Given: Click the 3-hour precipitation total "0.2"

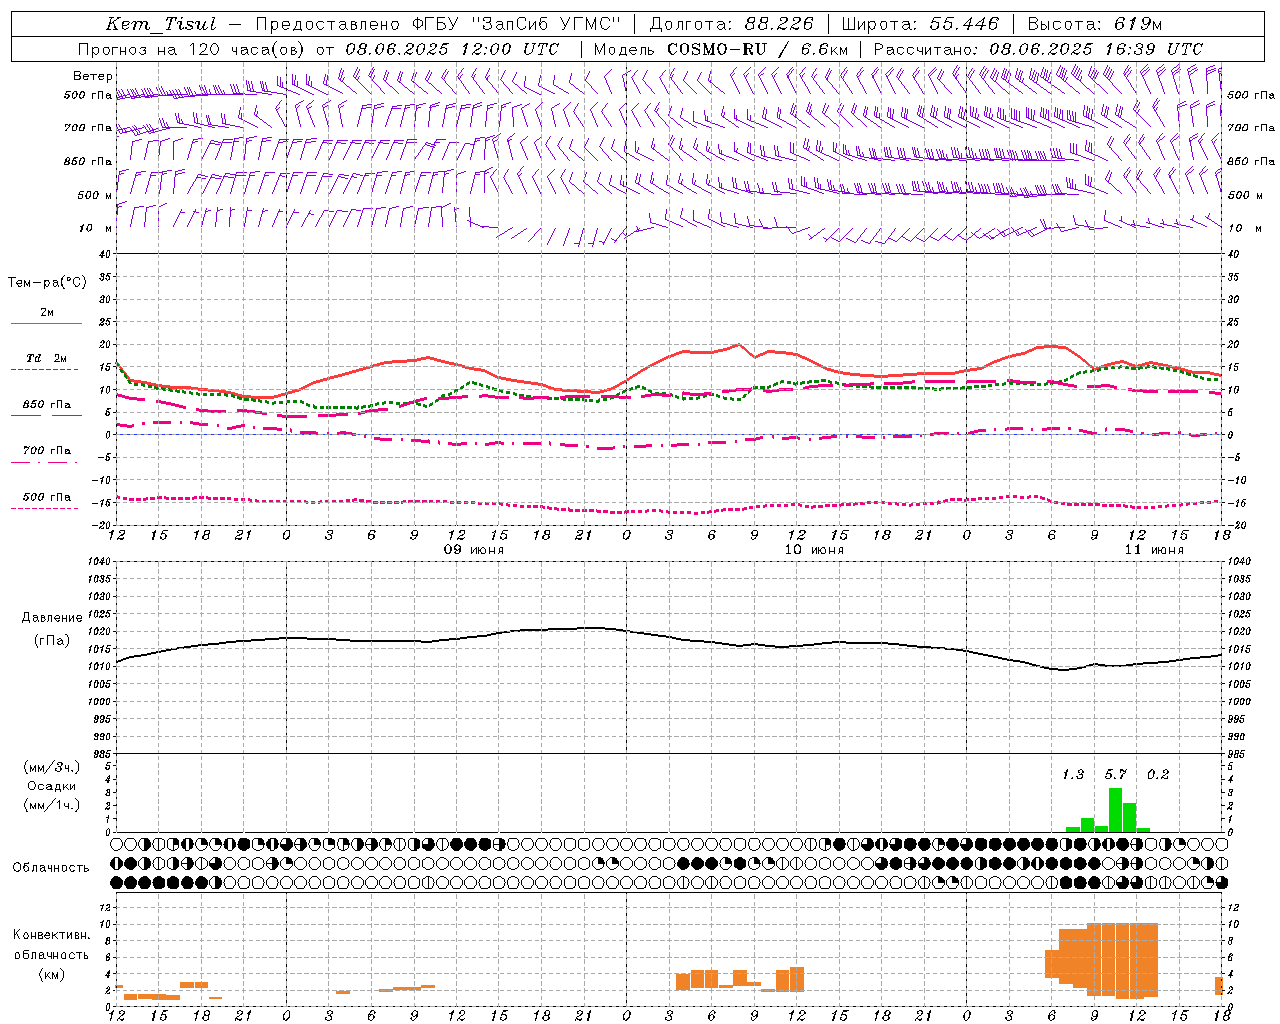Looking at the screenshot, I should click(x=1158, y=775).
